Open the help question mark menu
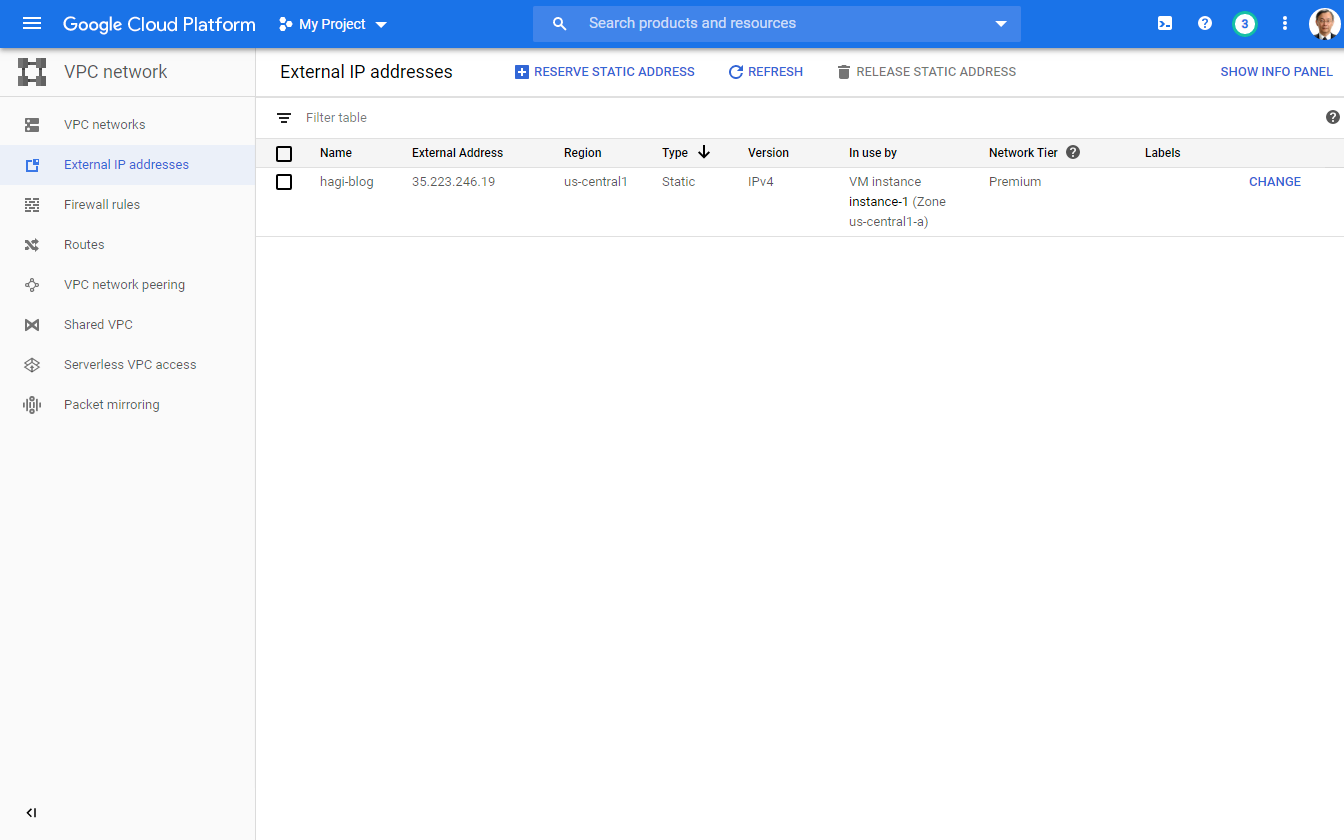1344x840 pixels. pyautogui.click(x=1205, y=24)
